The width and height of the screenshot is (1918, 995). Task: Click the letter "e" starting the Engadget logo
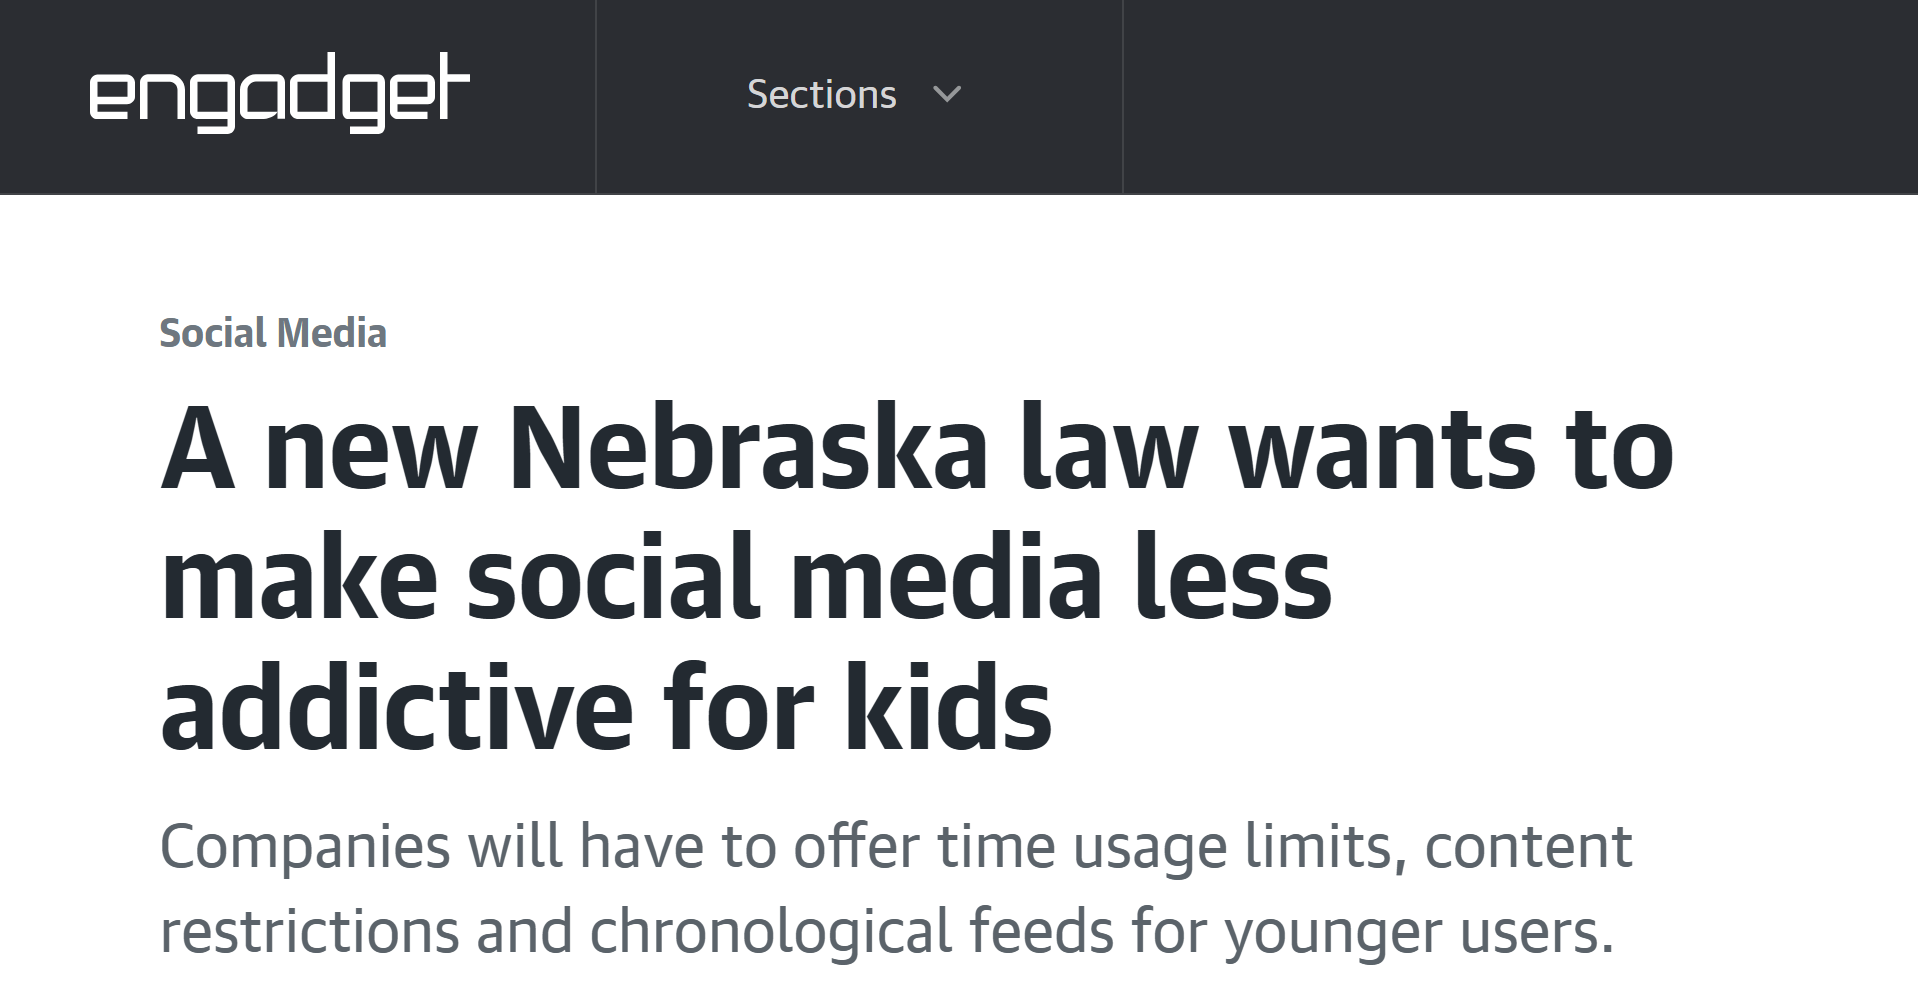click(x=108, y=98)
